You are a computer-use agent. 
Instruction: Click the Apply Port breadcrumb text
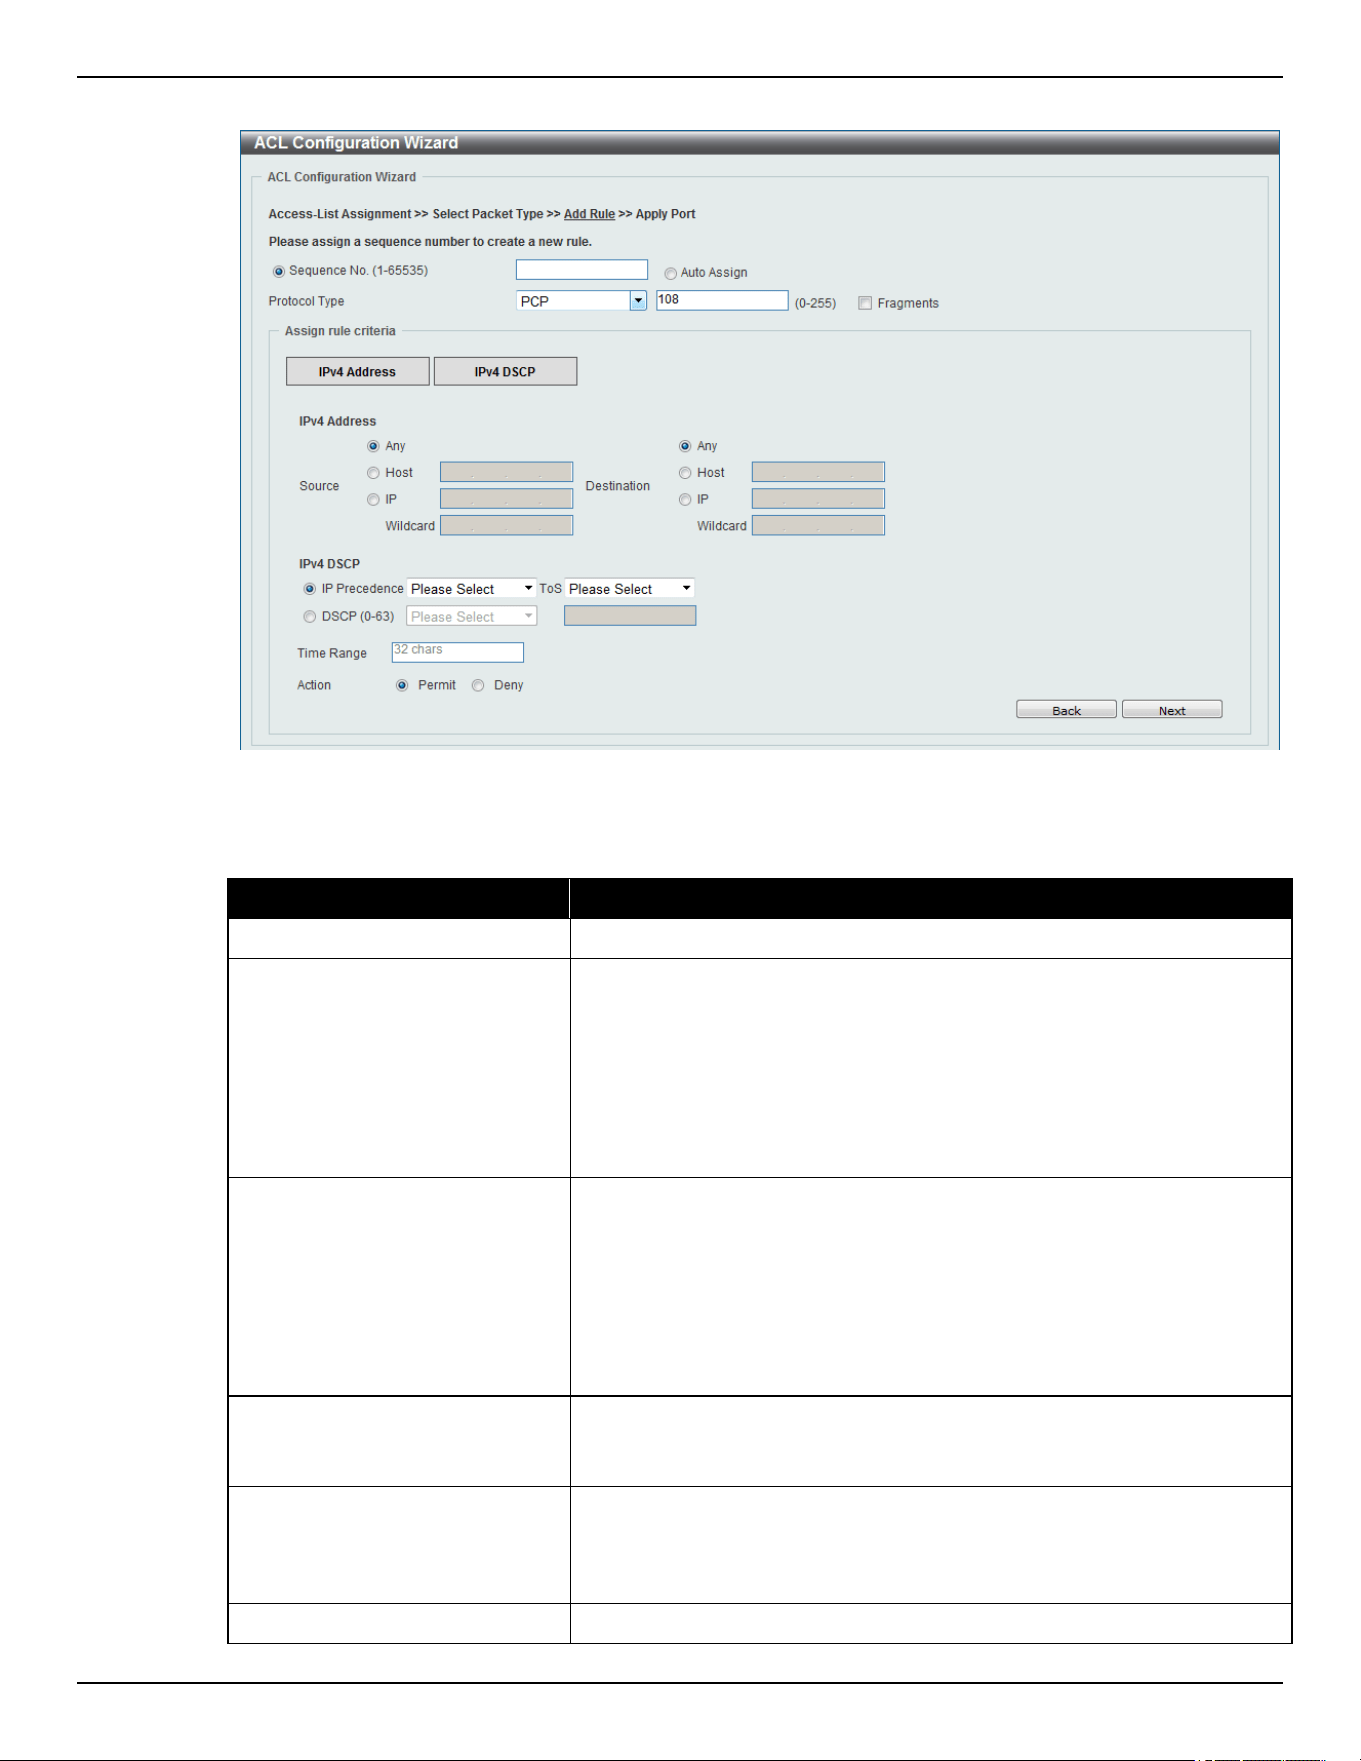coord(666,214)
